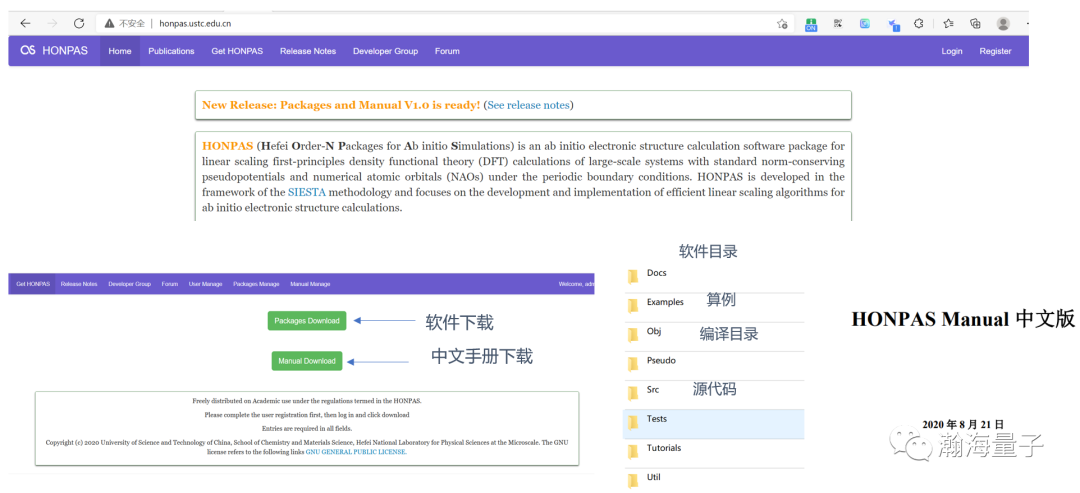Open the See release notes link
Screen dimensions: 1080x493
point(528,105)
